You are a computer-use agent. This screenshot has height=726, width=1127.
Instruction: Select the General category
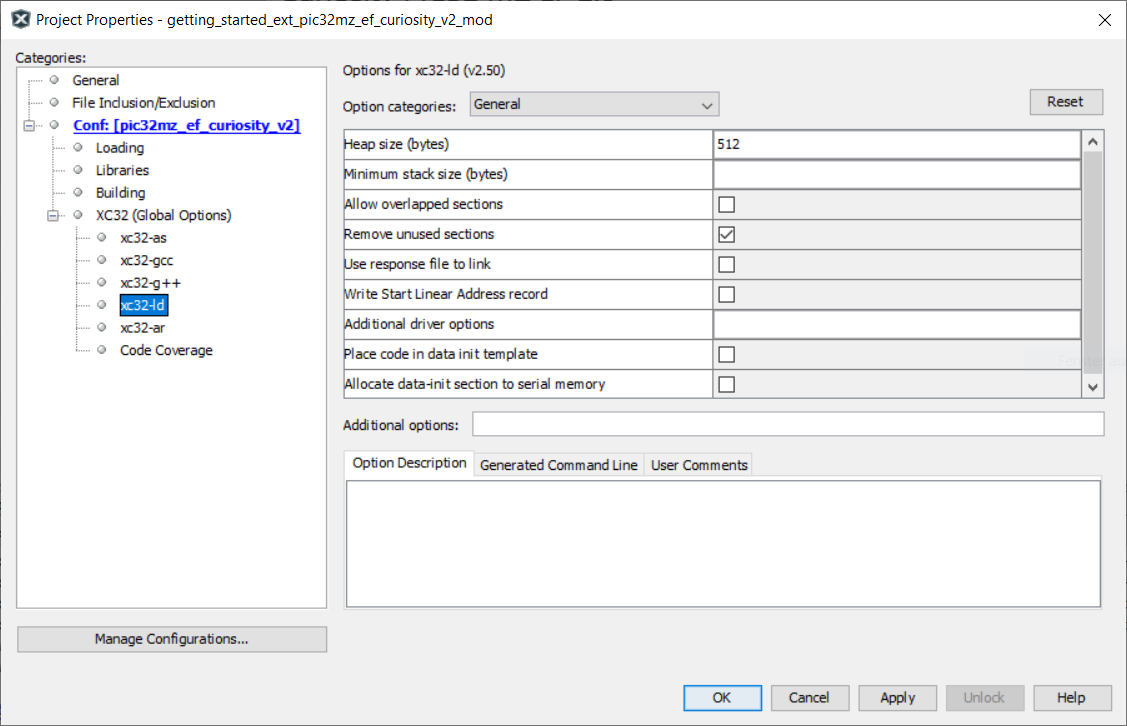96,81
